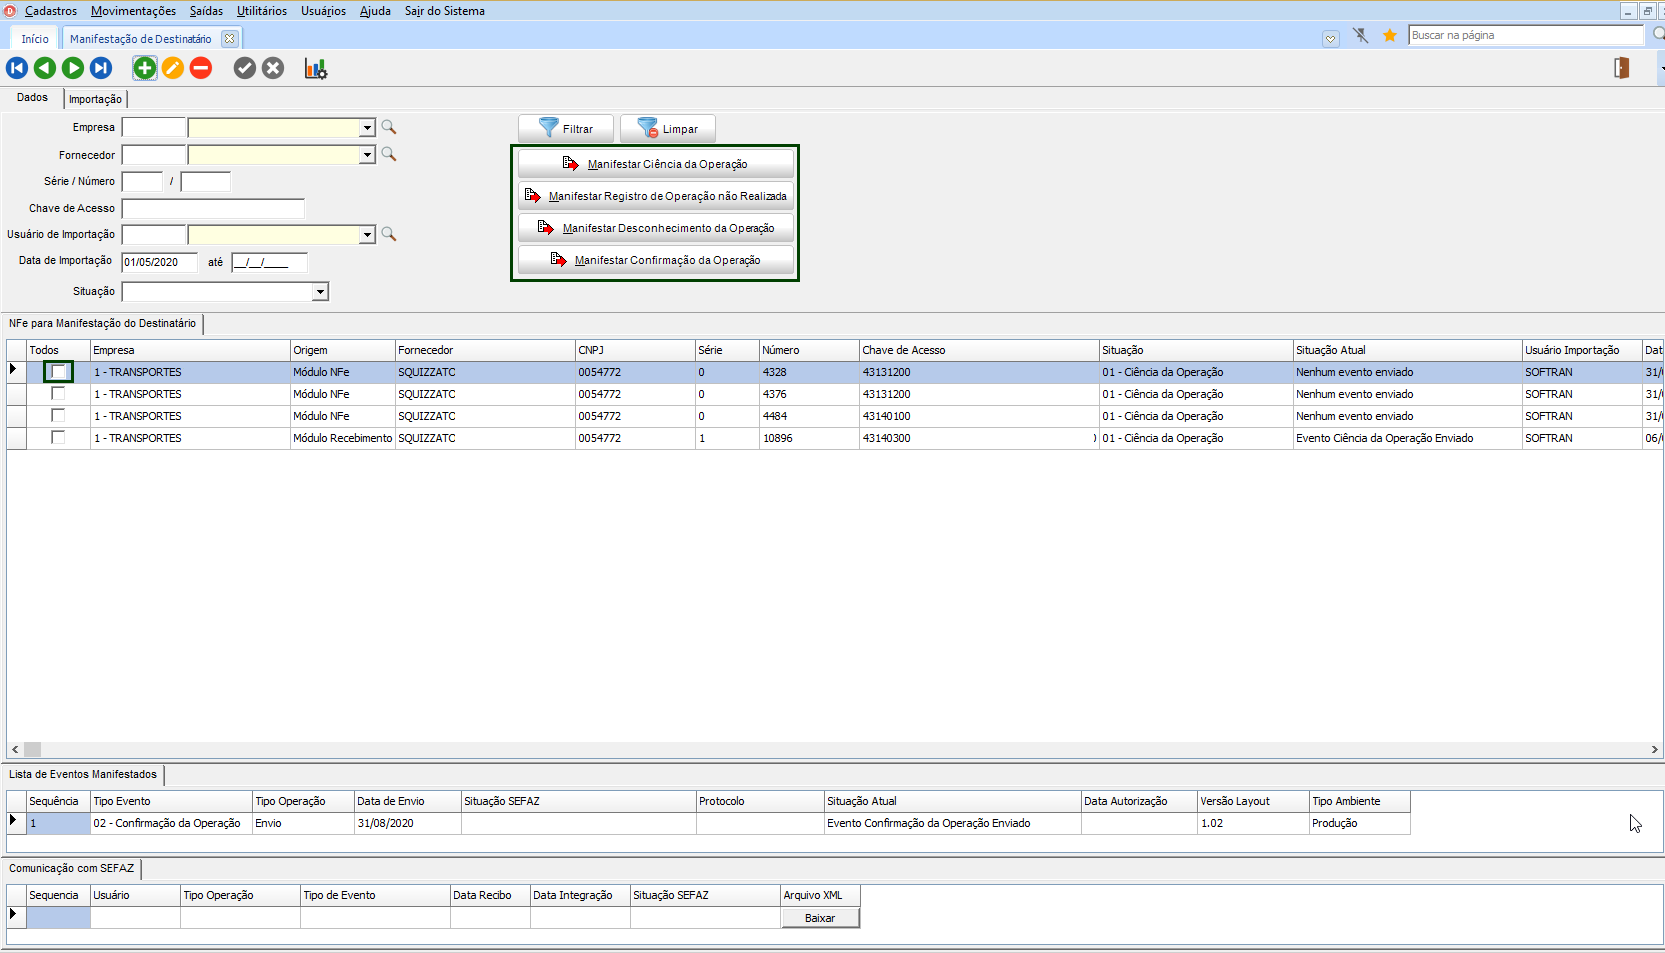Select the Módulo Recebimento cell

343,438
